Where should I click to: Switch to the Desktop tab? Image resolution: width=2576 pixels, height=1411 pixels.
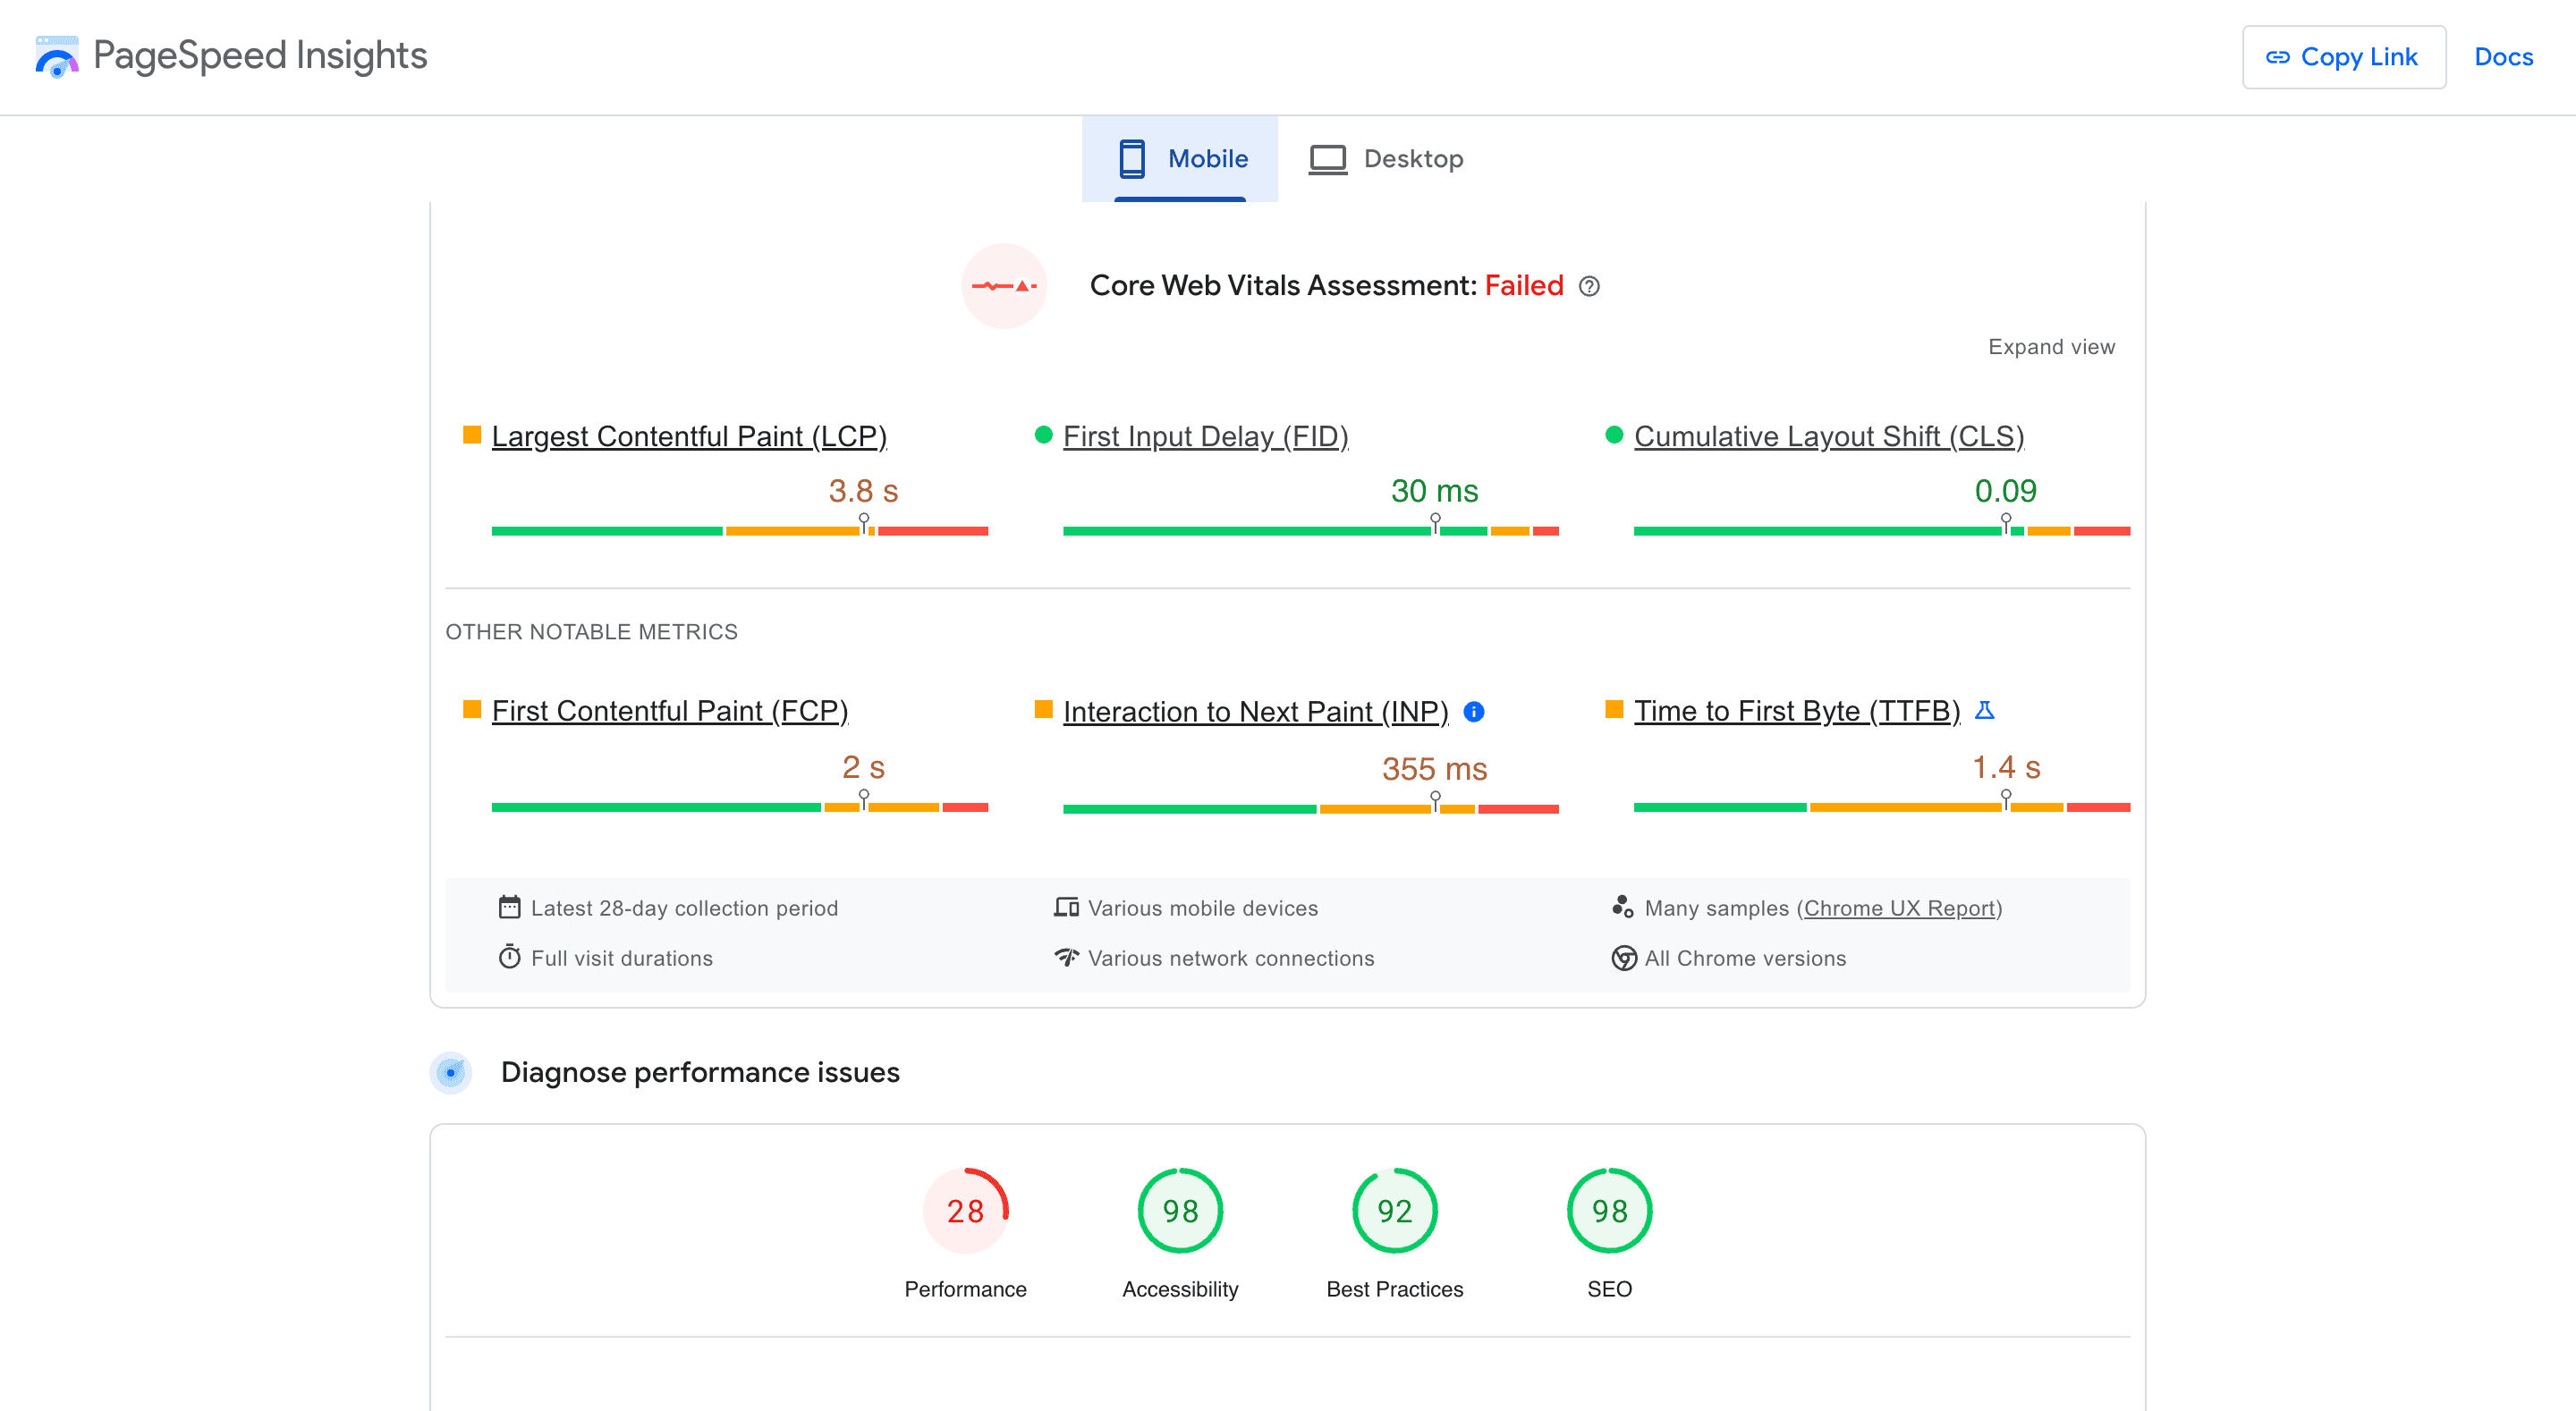click(x=1386, y=158)
